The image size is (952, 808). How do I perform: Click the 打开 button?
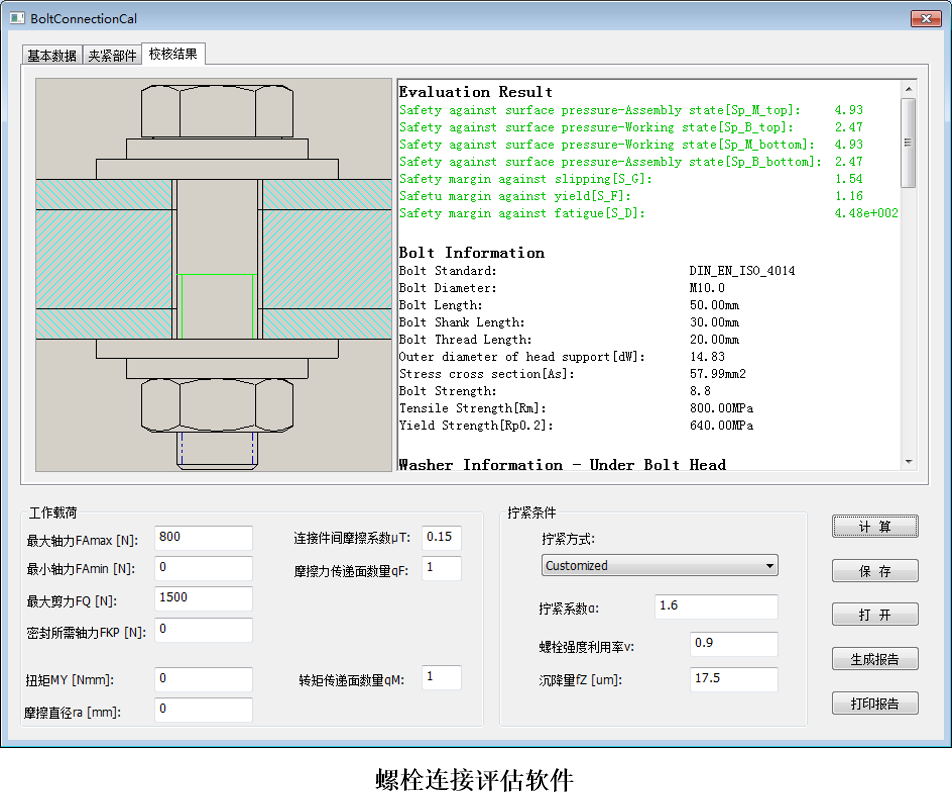[875, 614]
